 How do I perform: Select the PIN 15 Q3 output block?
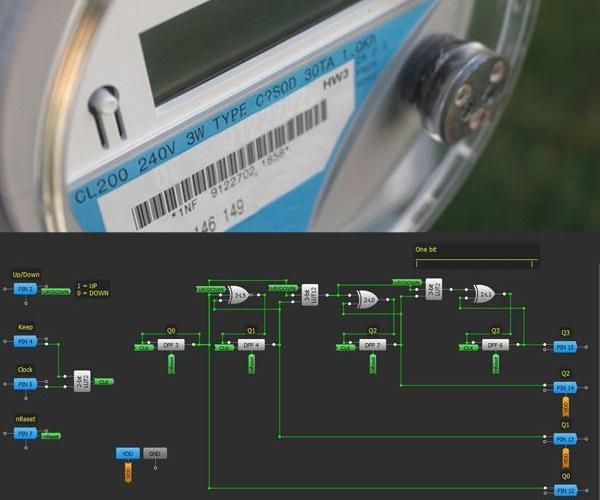tap(565, 347)
